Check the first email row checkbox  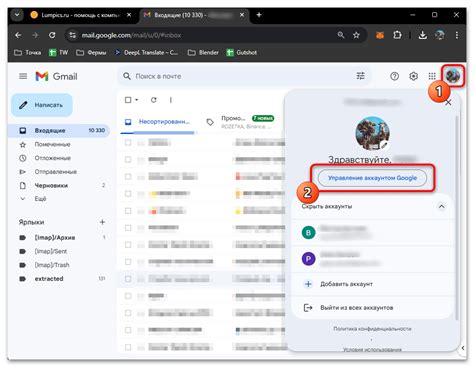[128, 143]
